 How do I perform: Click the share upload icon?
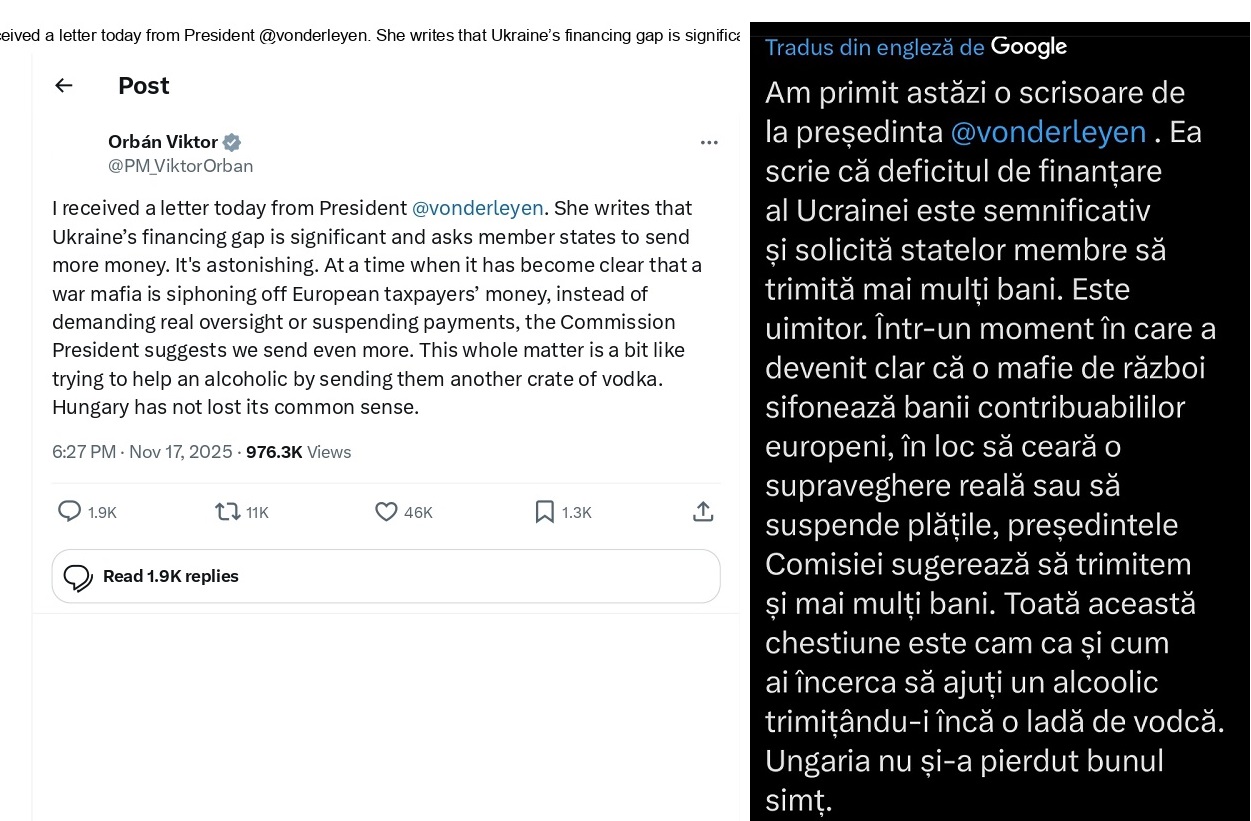[x=703, y=512]
